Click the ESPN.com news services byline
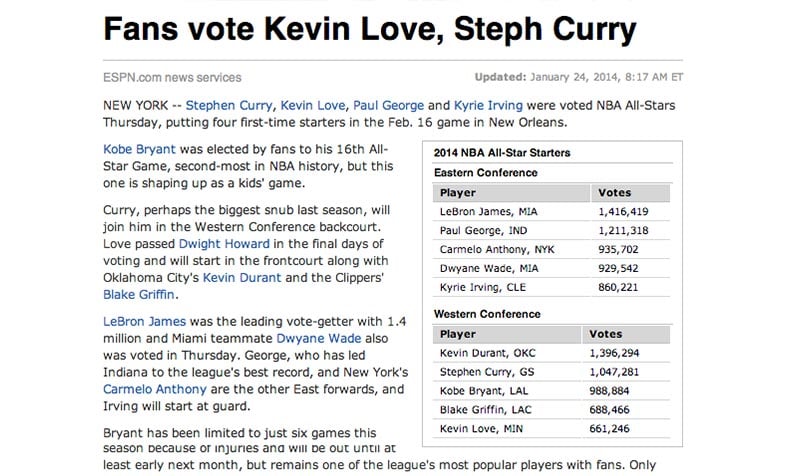 tap(172, 78)
